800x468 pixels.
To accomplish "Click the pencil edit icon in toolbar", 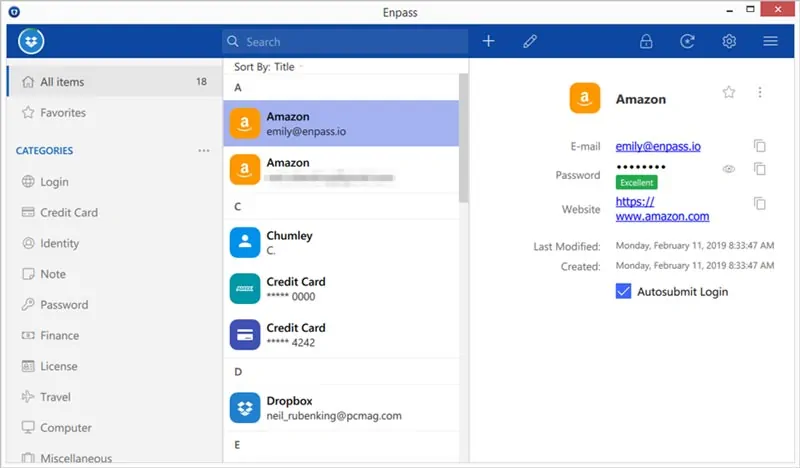I will pos(530,41).
